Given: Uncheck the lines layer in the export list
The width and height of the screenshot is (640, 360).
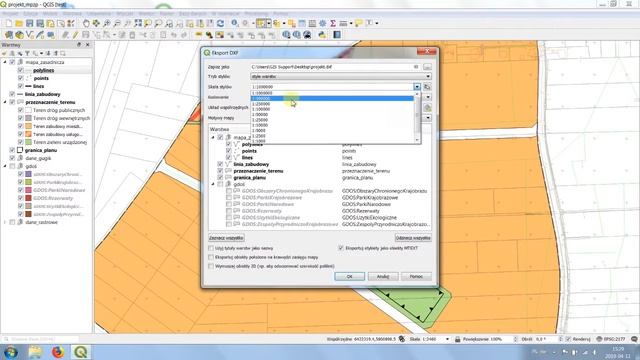Looking at the screenshot, I should (x=229, y=157).
